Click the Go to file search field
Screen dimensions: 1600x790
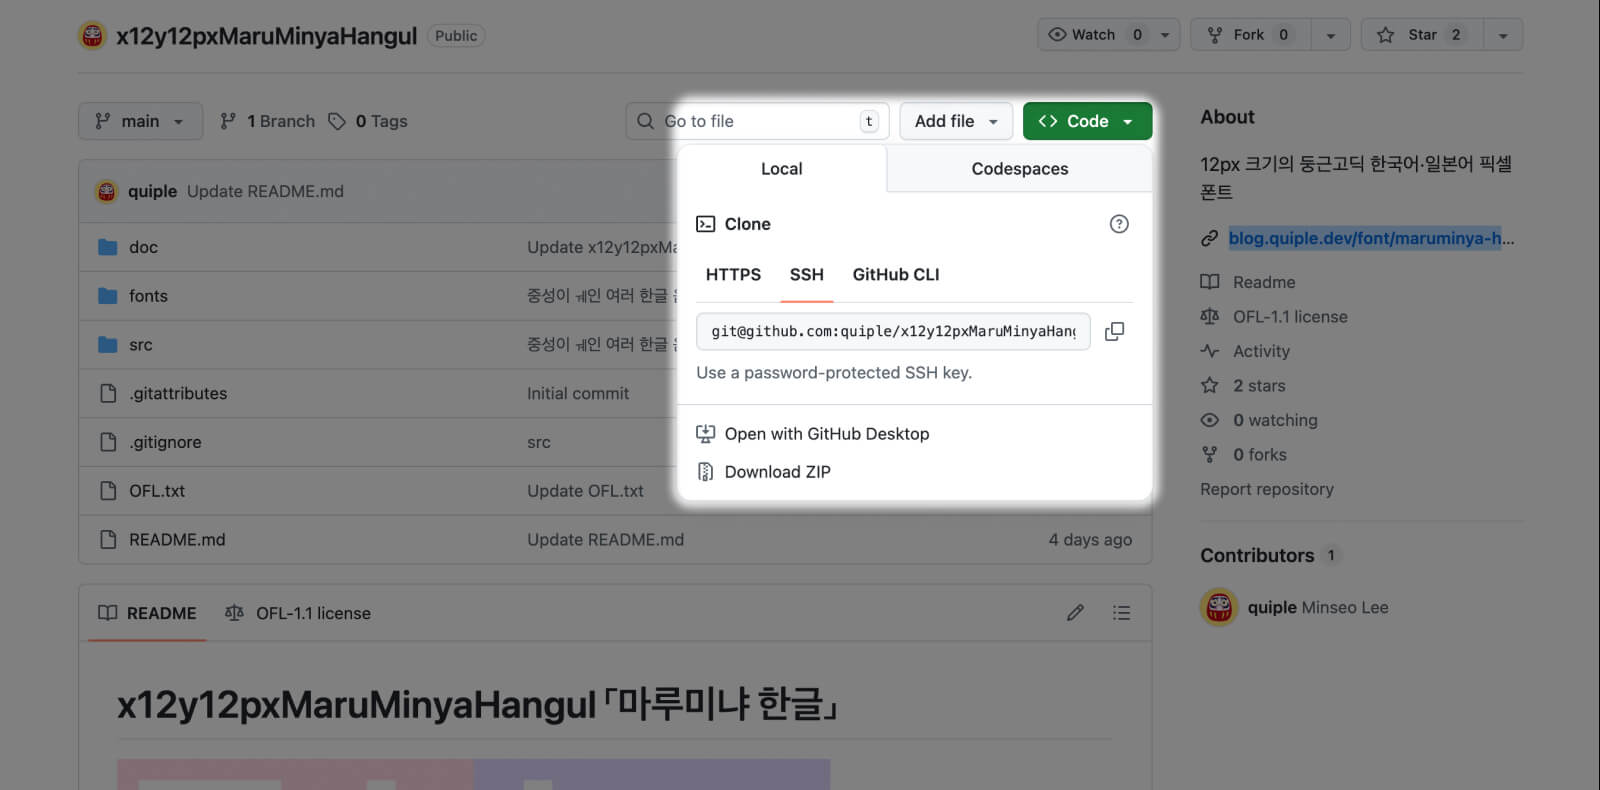[758, 121]
